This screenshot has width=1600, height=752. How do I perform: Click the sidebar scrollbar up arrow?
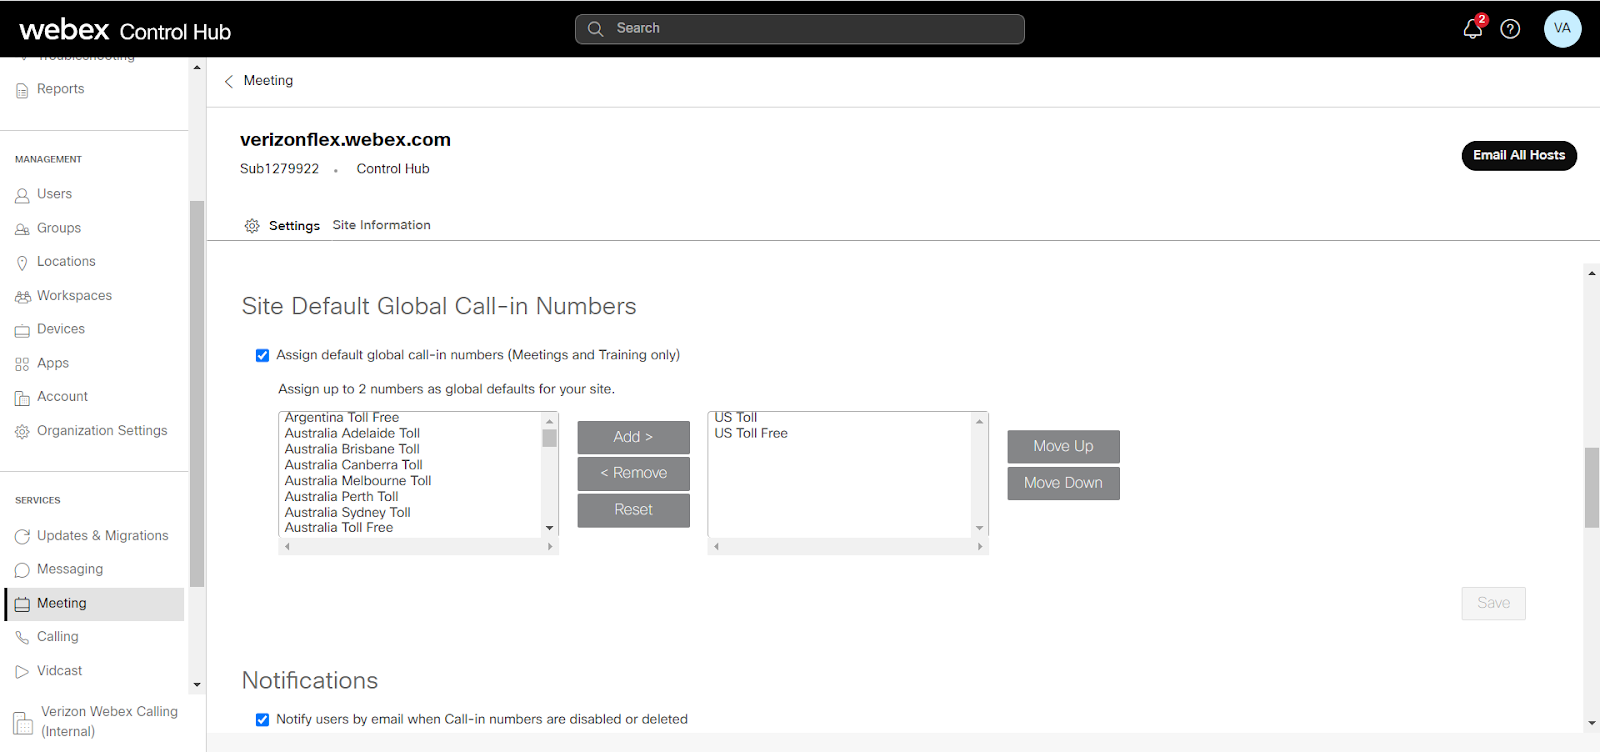(197, 68)
